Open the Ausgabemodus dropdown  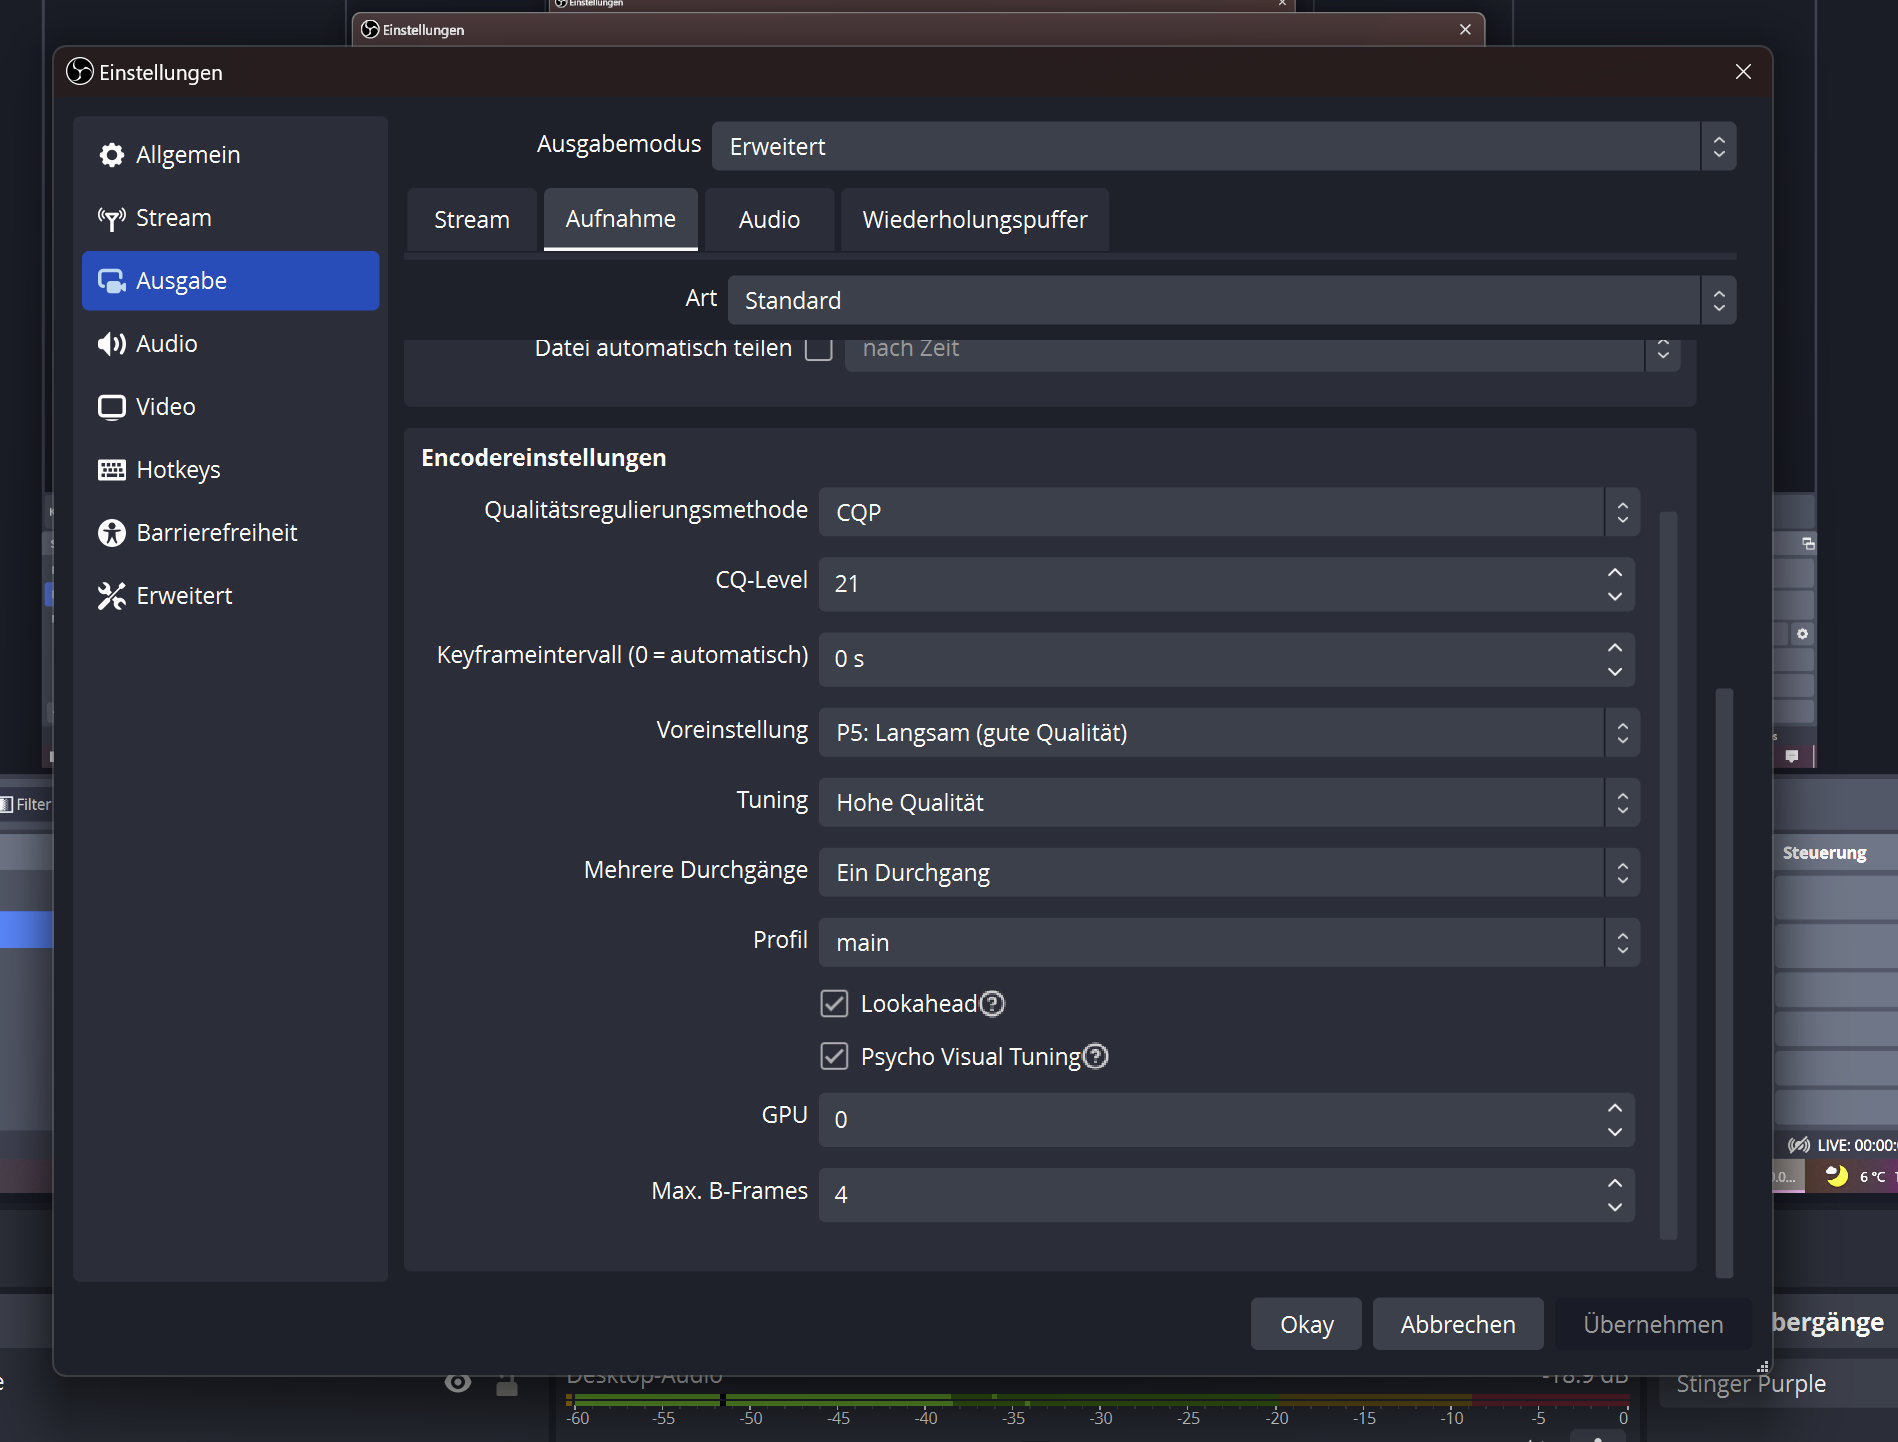1224,147
